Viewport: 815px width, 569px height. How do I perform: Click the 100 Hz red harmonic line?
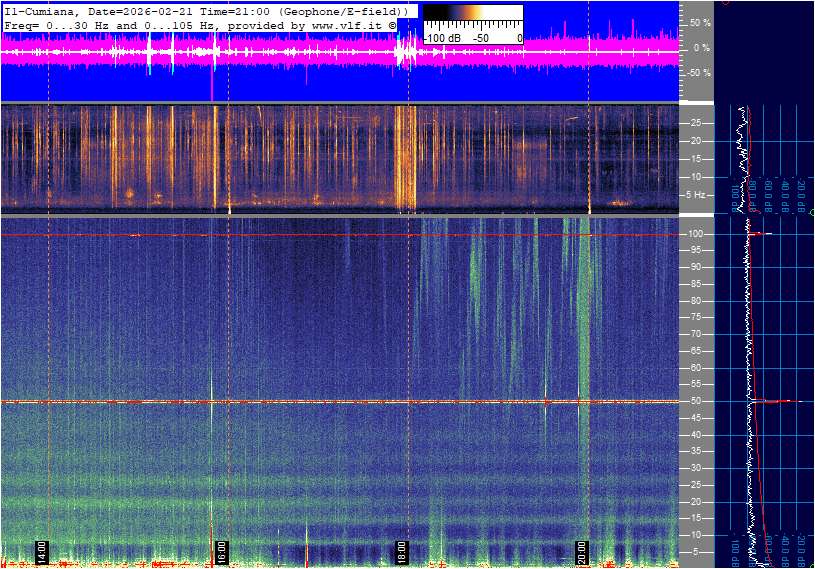point(300,235)
